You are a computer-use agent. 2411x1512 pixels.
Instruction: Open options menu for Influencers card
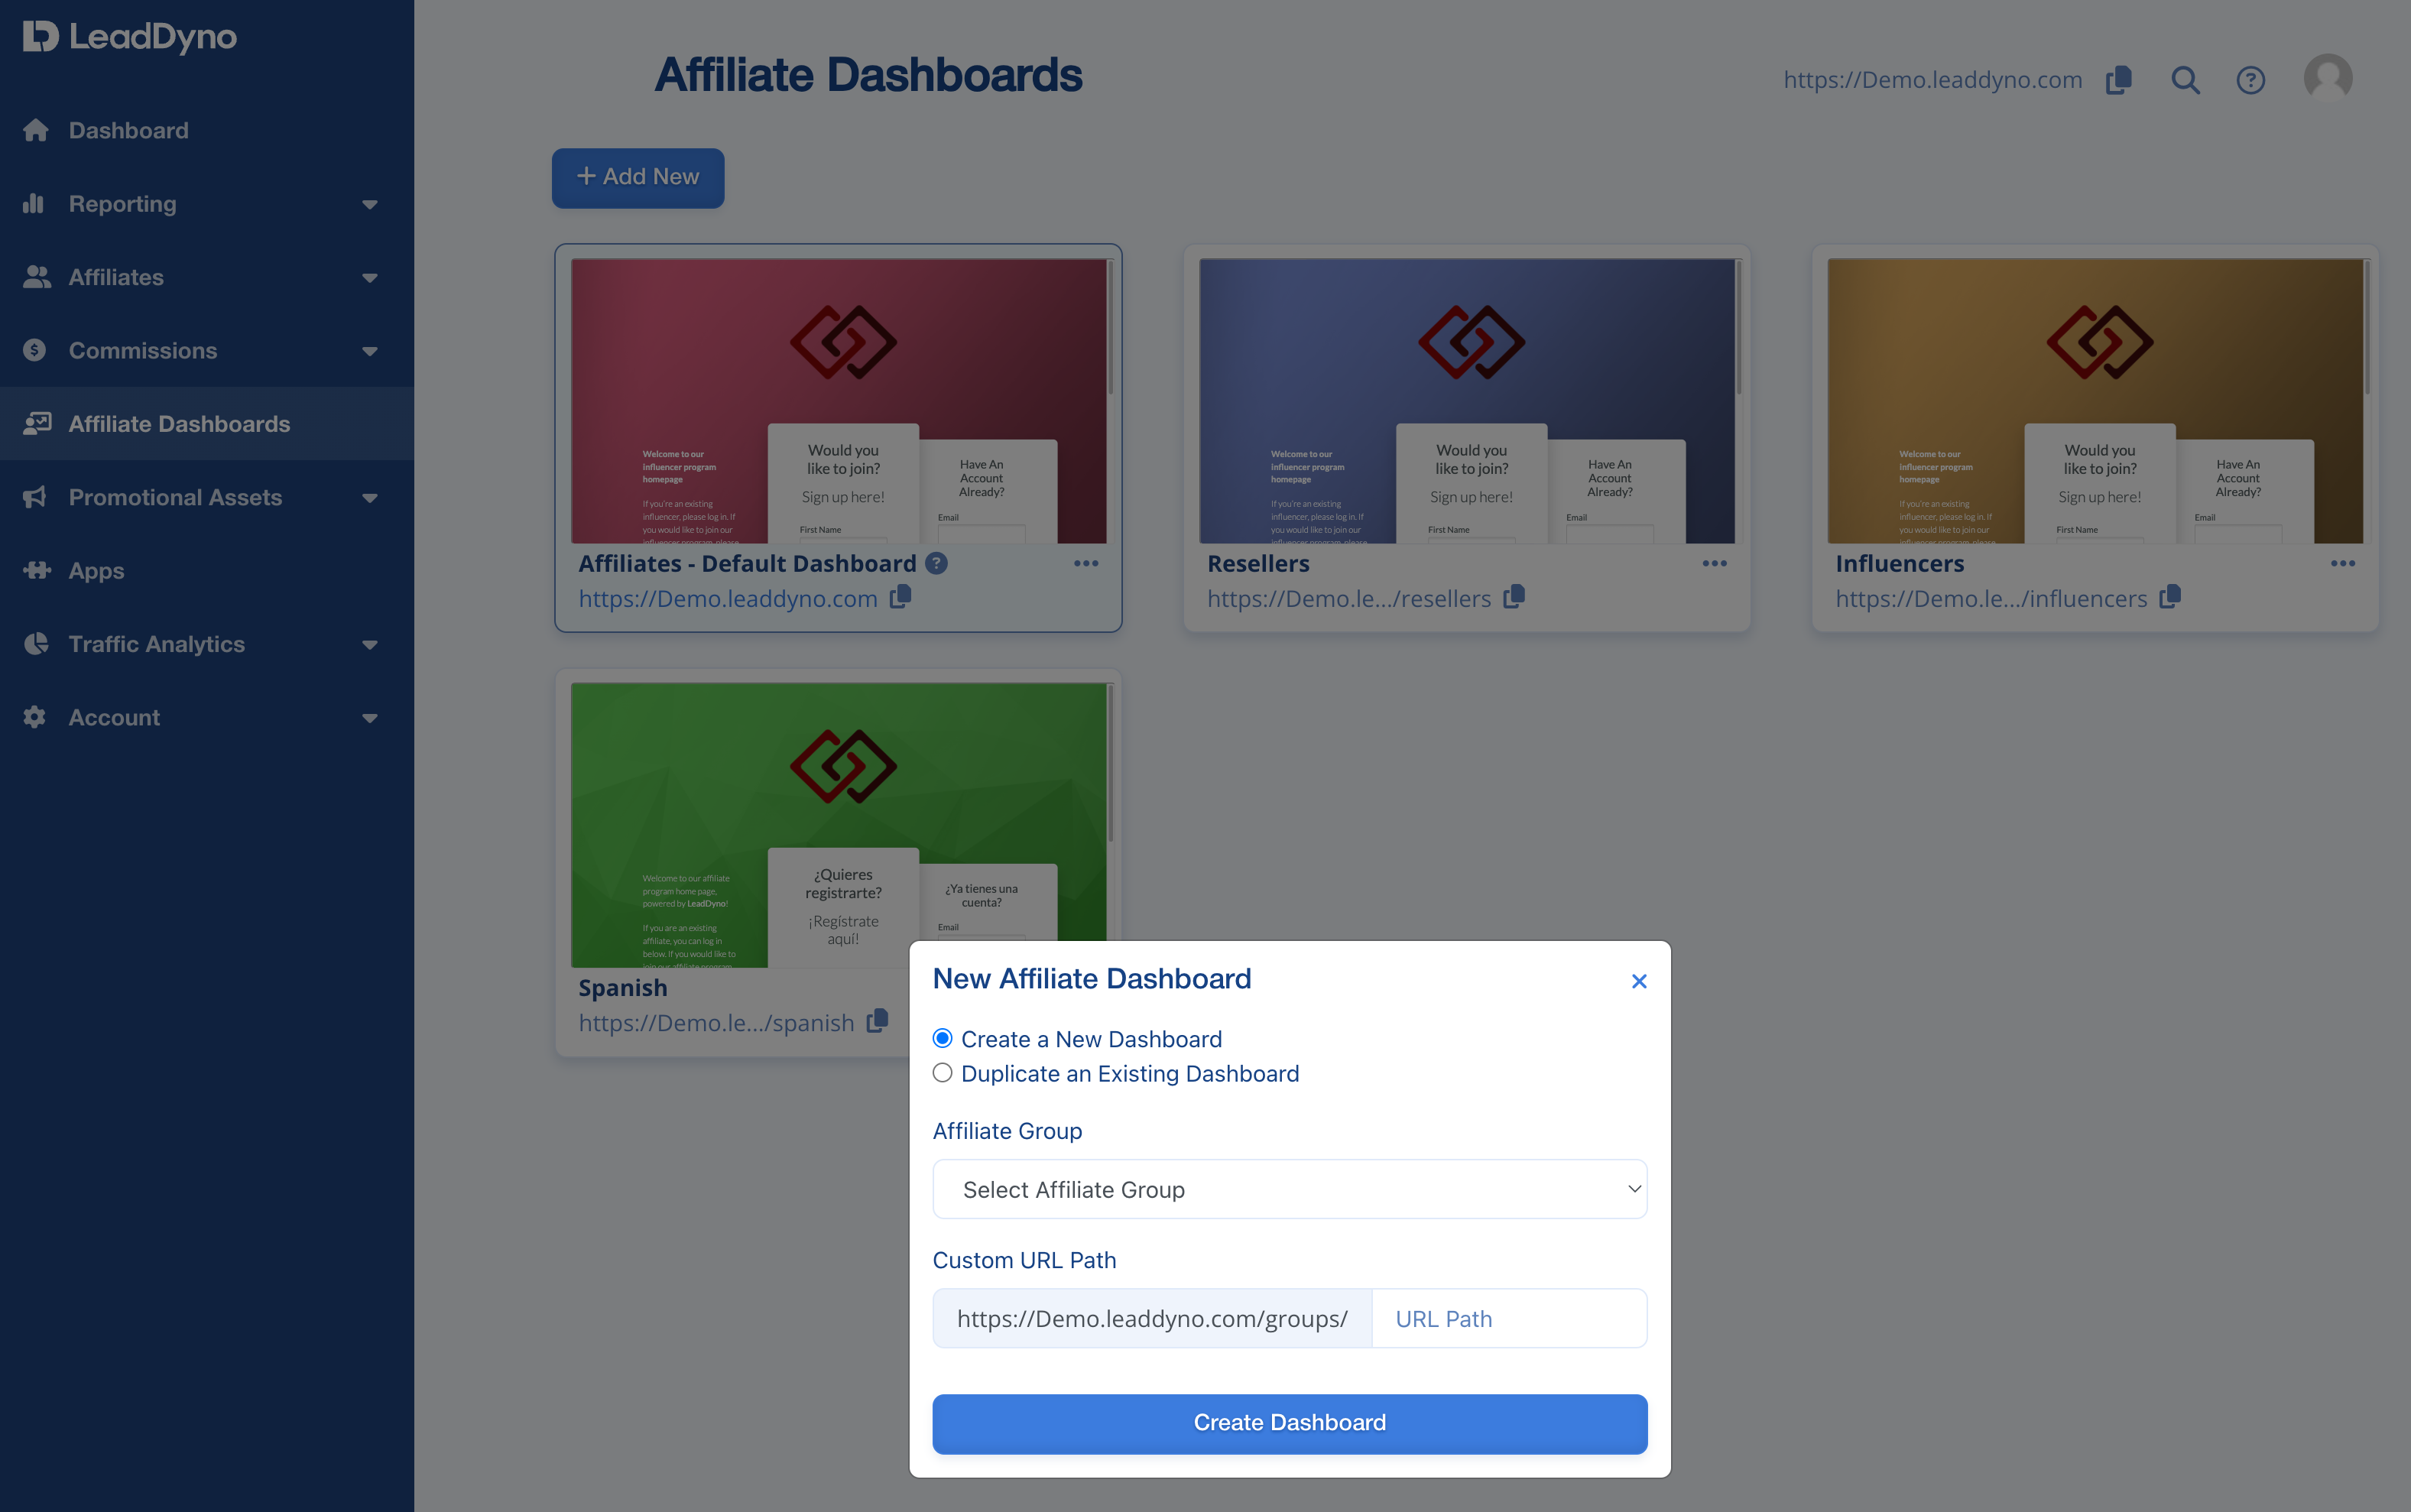(2343, 563)
